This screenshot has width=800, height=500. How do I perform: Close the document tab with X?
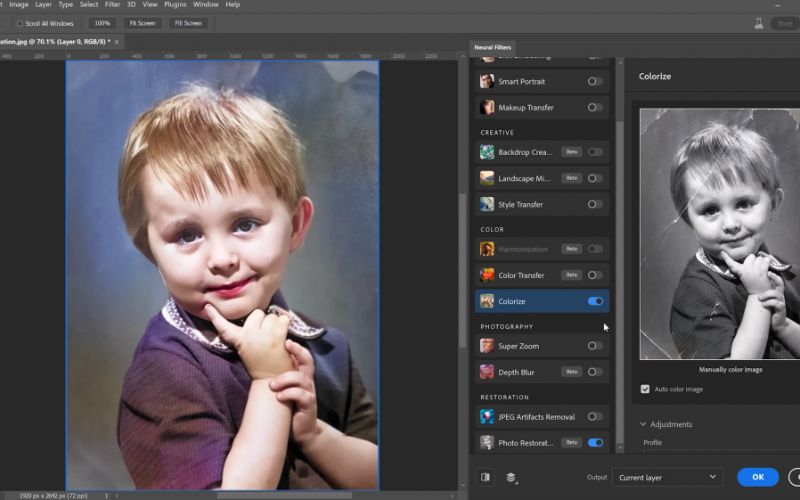pyautogui.click(x=117, y=42)
